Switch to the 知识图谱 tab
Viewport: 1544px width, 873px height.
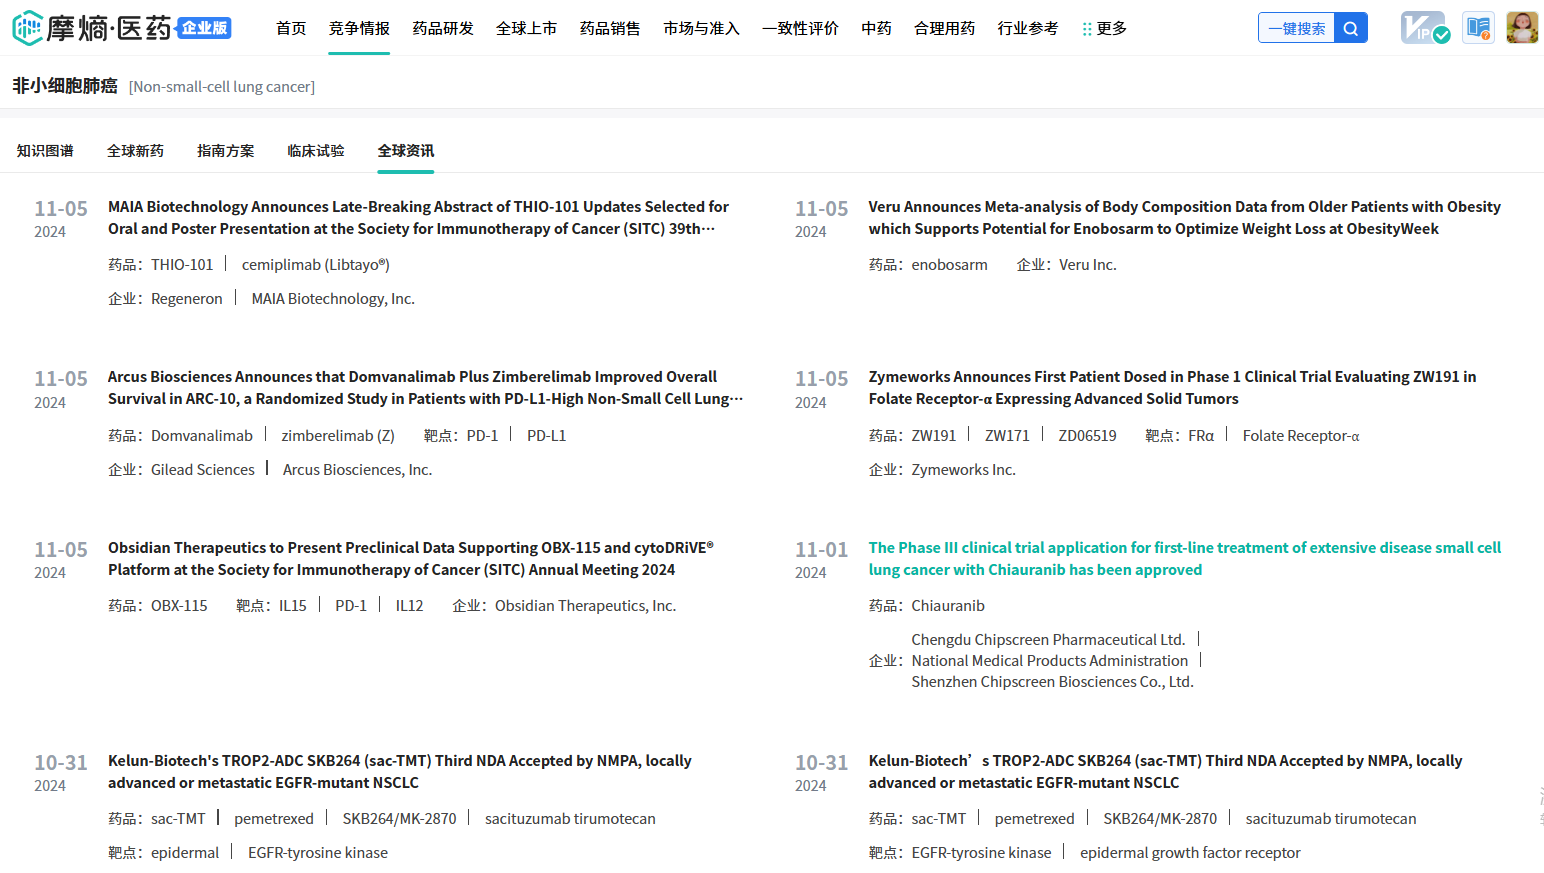click(x=45, y=151)
